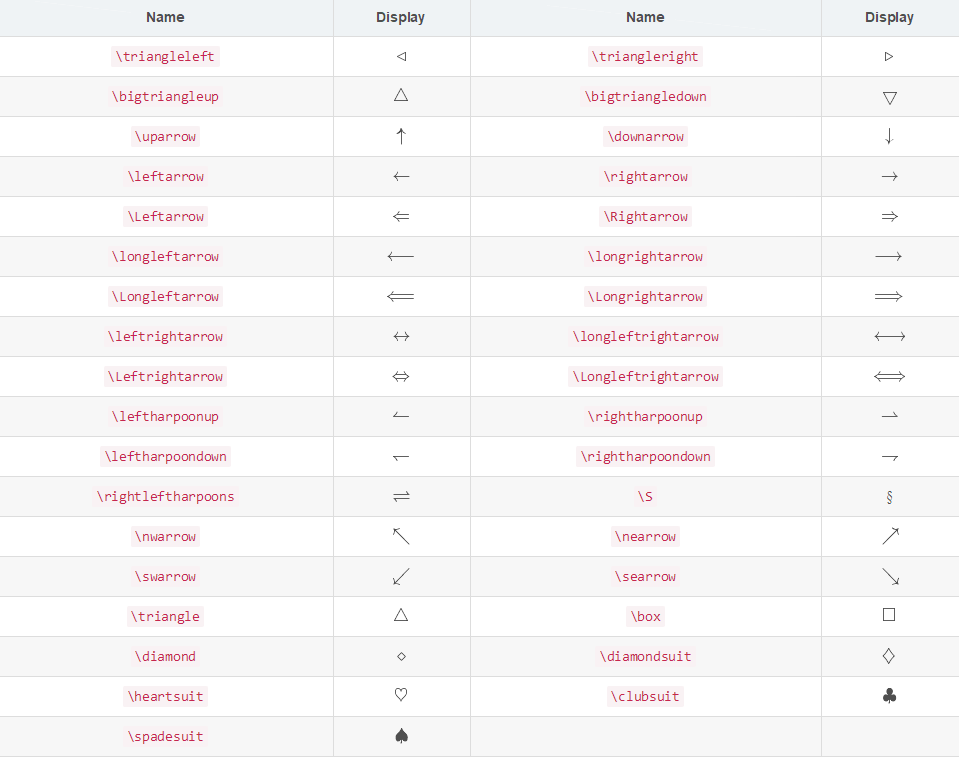Click the \clubsuit symbol glyph
The image size is (959, 757).
click(x=890, y=696)
